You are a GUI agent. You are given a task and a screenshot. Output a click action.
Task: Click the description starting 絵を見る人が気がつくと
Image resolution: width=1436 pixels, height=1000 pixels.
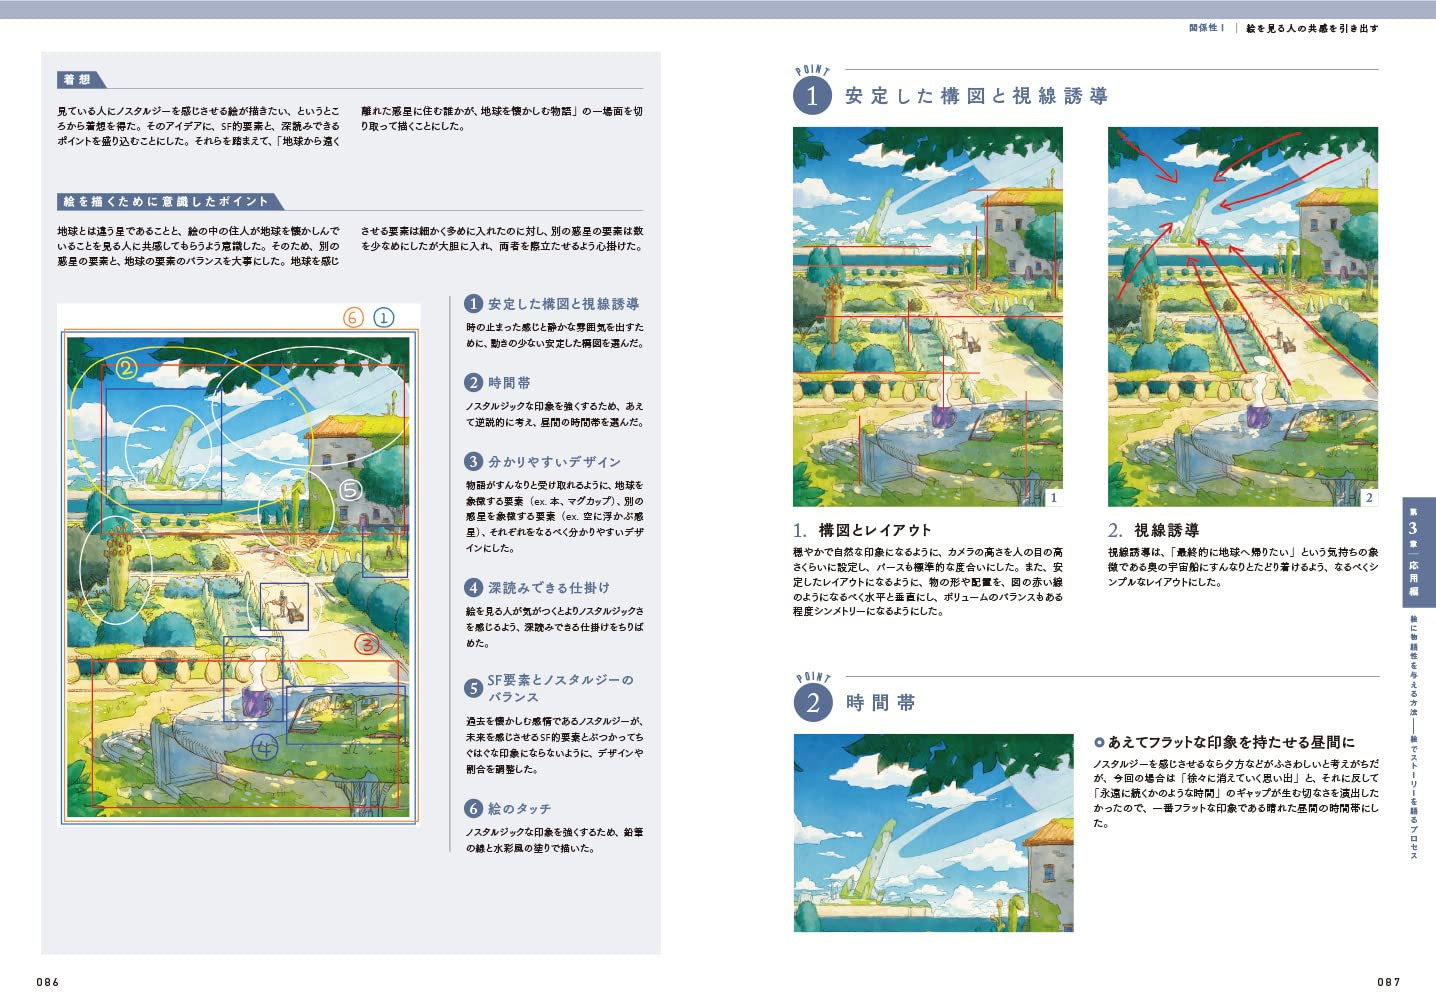pos(555,627)
